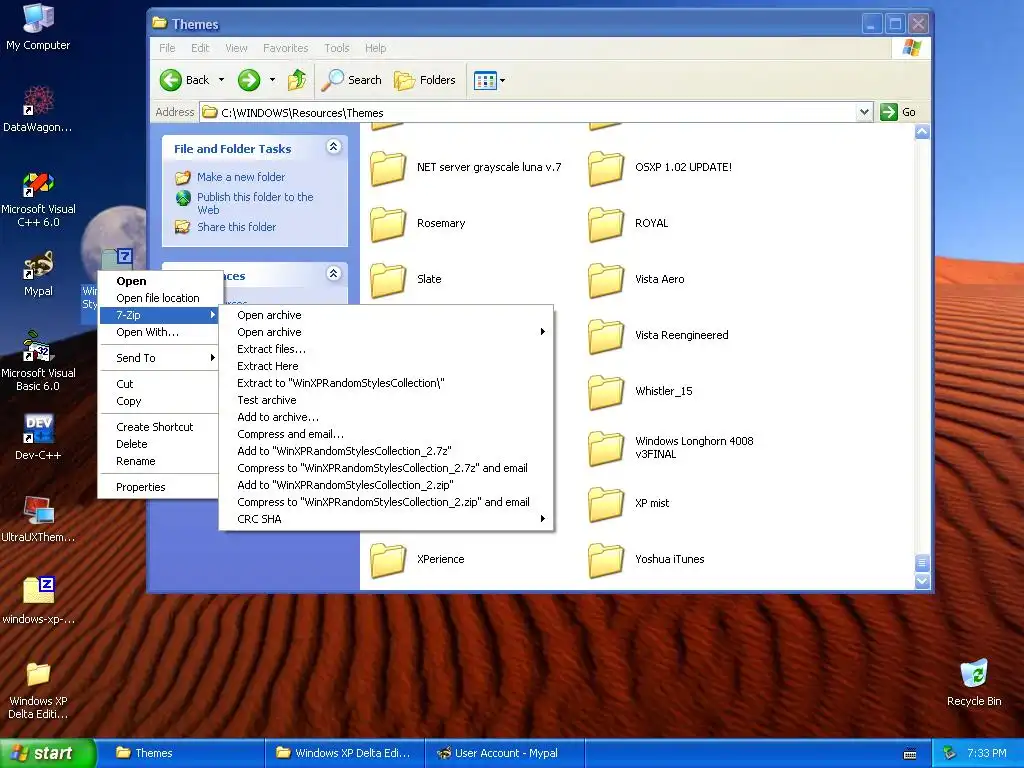Screen dimensions: 1024x768
Task: Open the Views button
Action: click(485, 80)
